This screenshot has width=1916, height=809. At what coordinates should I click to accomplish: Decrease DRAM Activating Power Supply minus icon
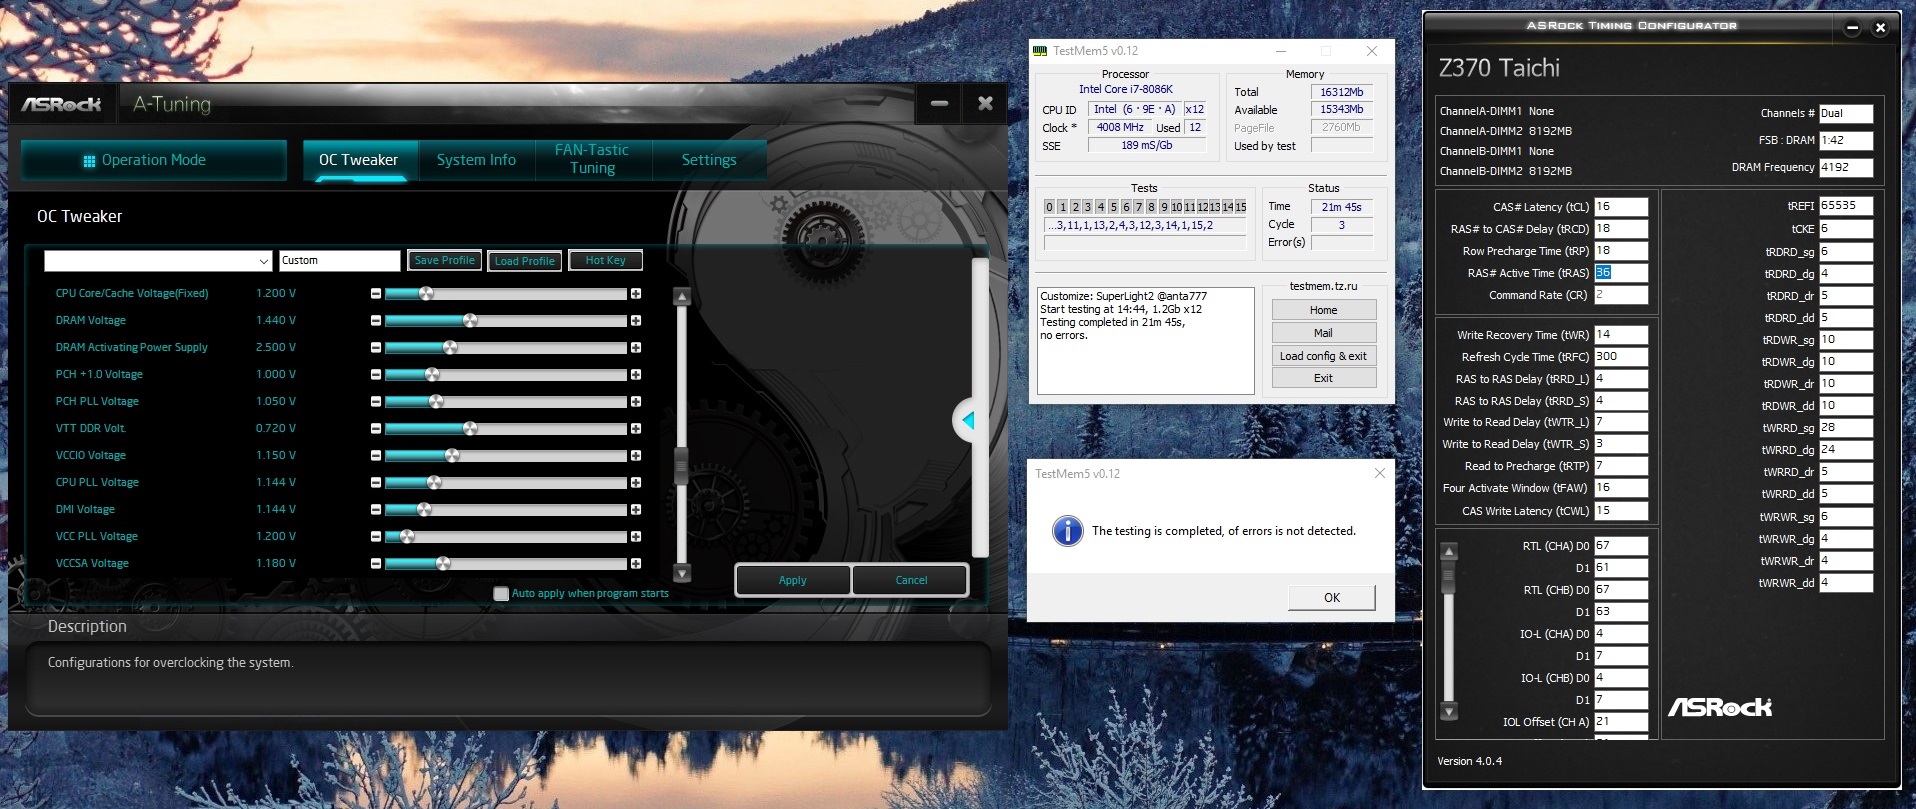click(x=376, y=348)
